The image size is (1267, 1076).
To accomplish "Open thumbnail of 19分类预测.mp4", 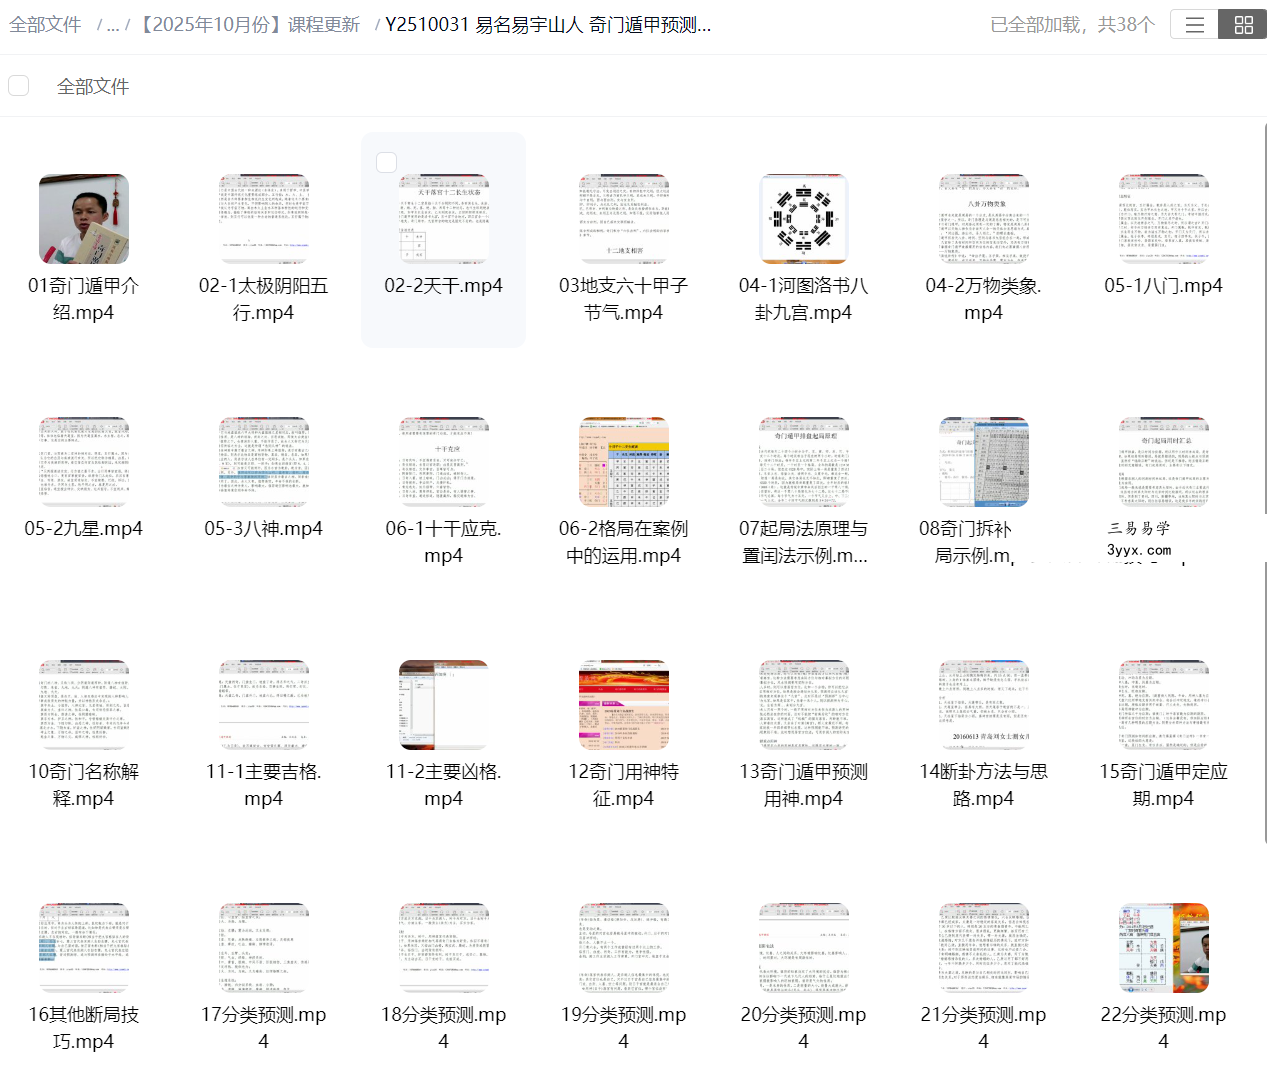I will pos(624,948).
